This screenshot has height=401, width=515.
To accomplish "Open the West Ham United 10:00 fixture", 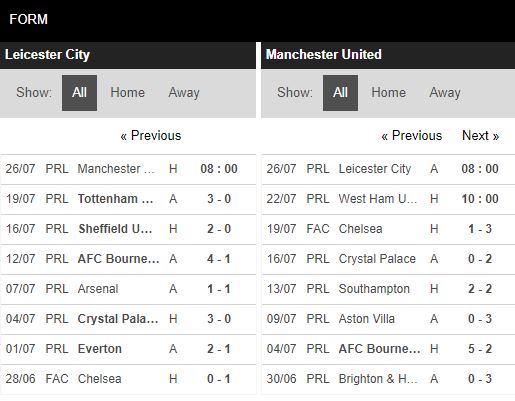I will pyautogui.click(x=388, y=199).
